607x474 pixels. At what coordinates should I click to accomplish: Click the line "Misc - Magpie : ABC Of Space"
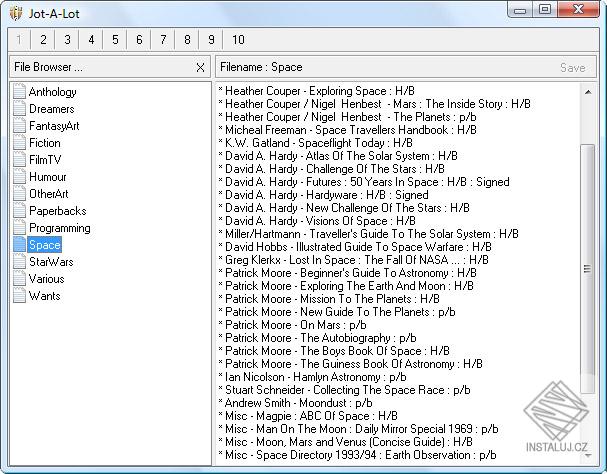308,416
